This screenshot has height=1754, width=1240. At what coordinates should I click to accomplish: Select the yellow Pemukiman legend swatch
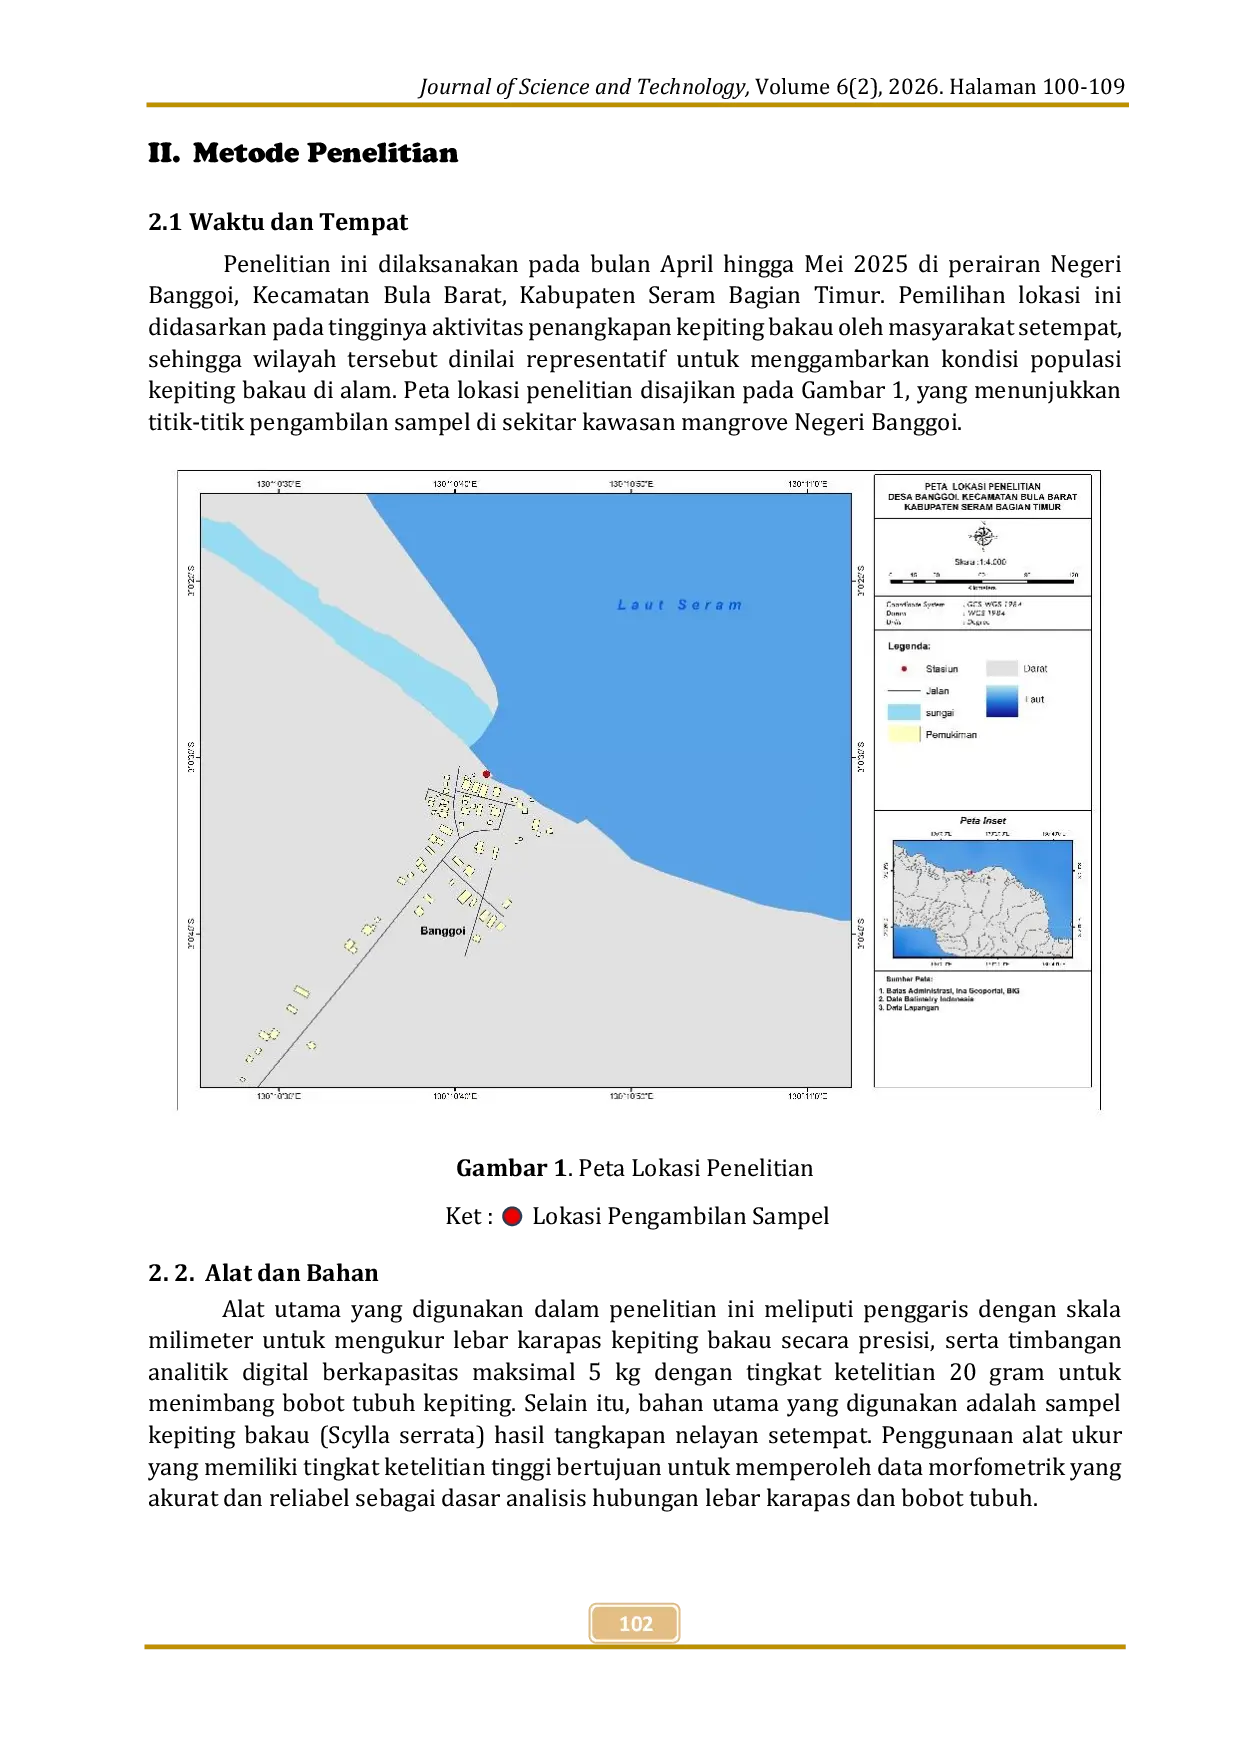point(904,735)
